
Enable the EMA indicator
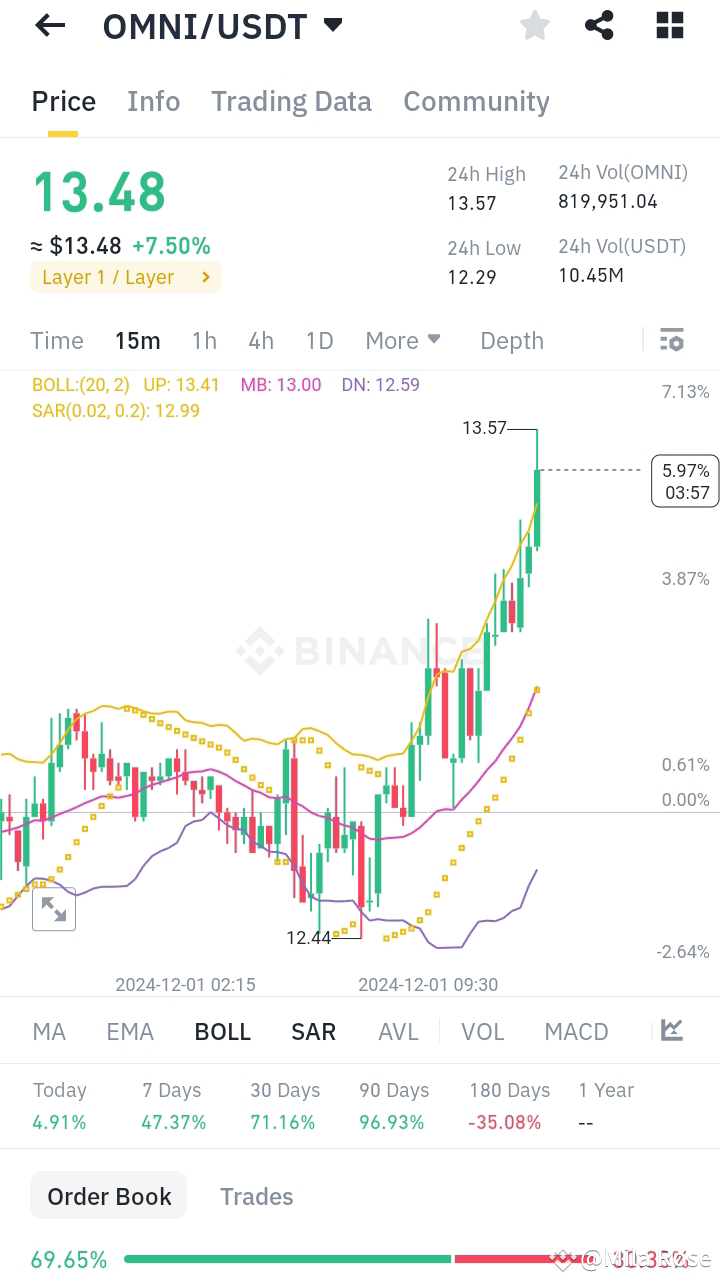(x=130, y=1032)
